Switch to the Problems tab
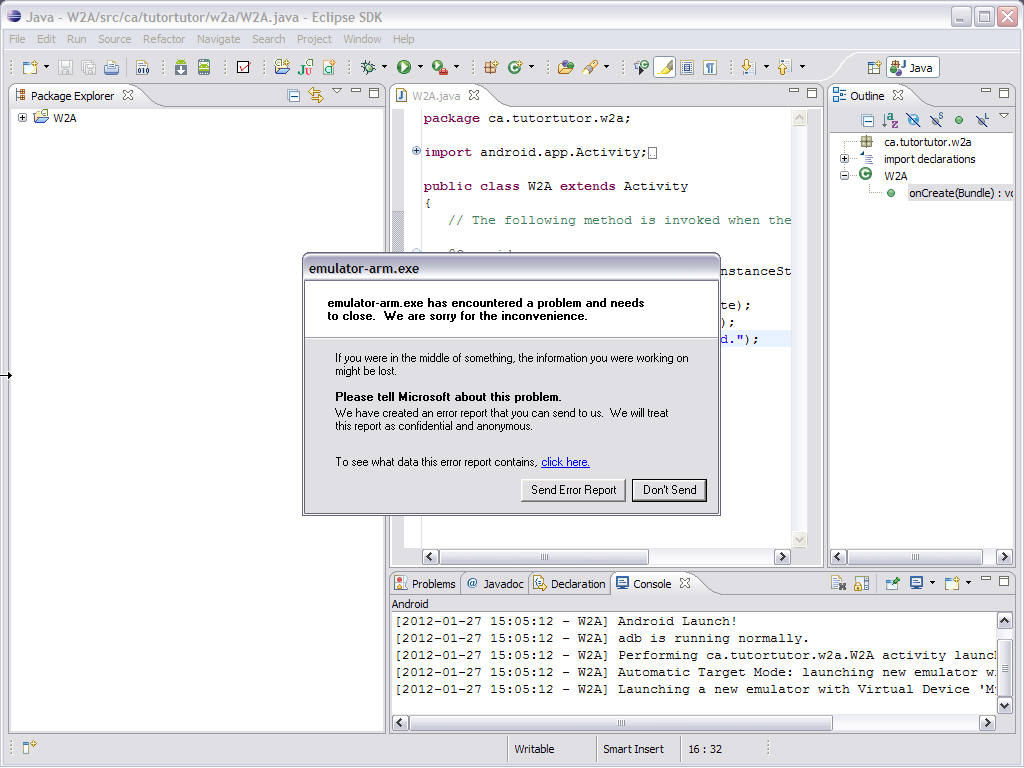 coord(426,584)
